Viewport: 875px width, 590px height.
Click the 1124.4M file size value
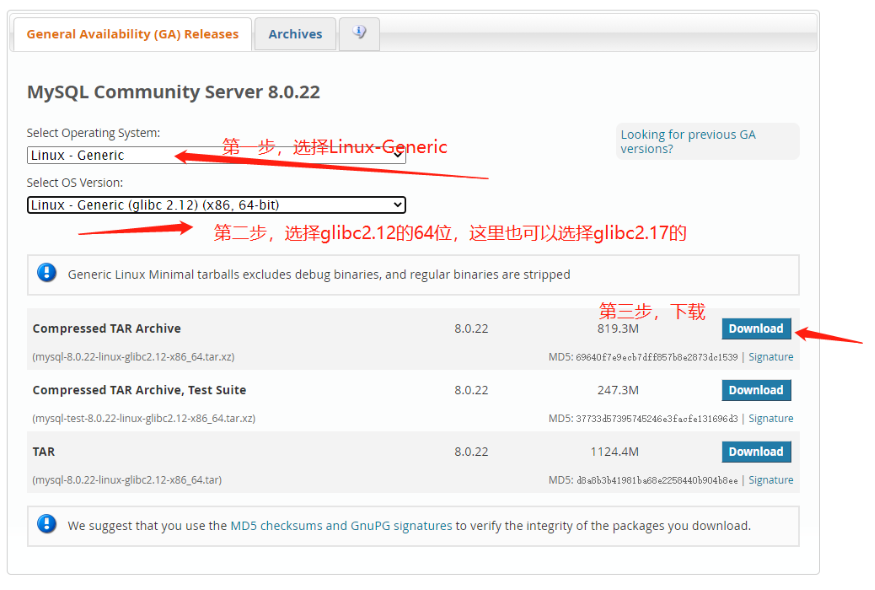coord(614,452)
